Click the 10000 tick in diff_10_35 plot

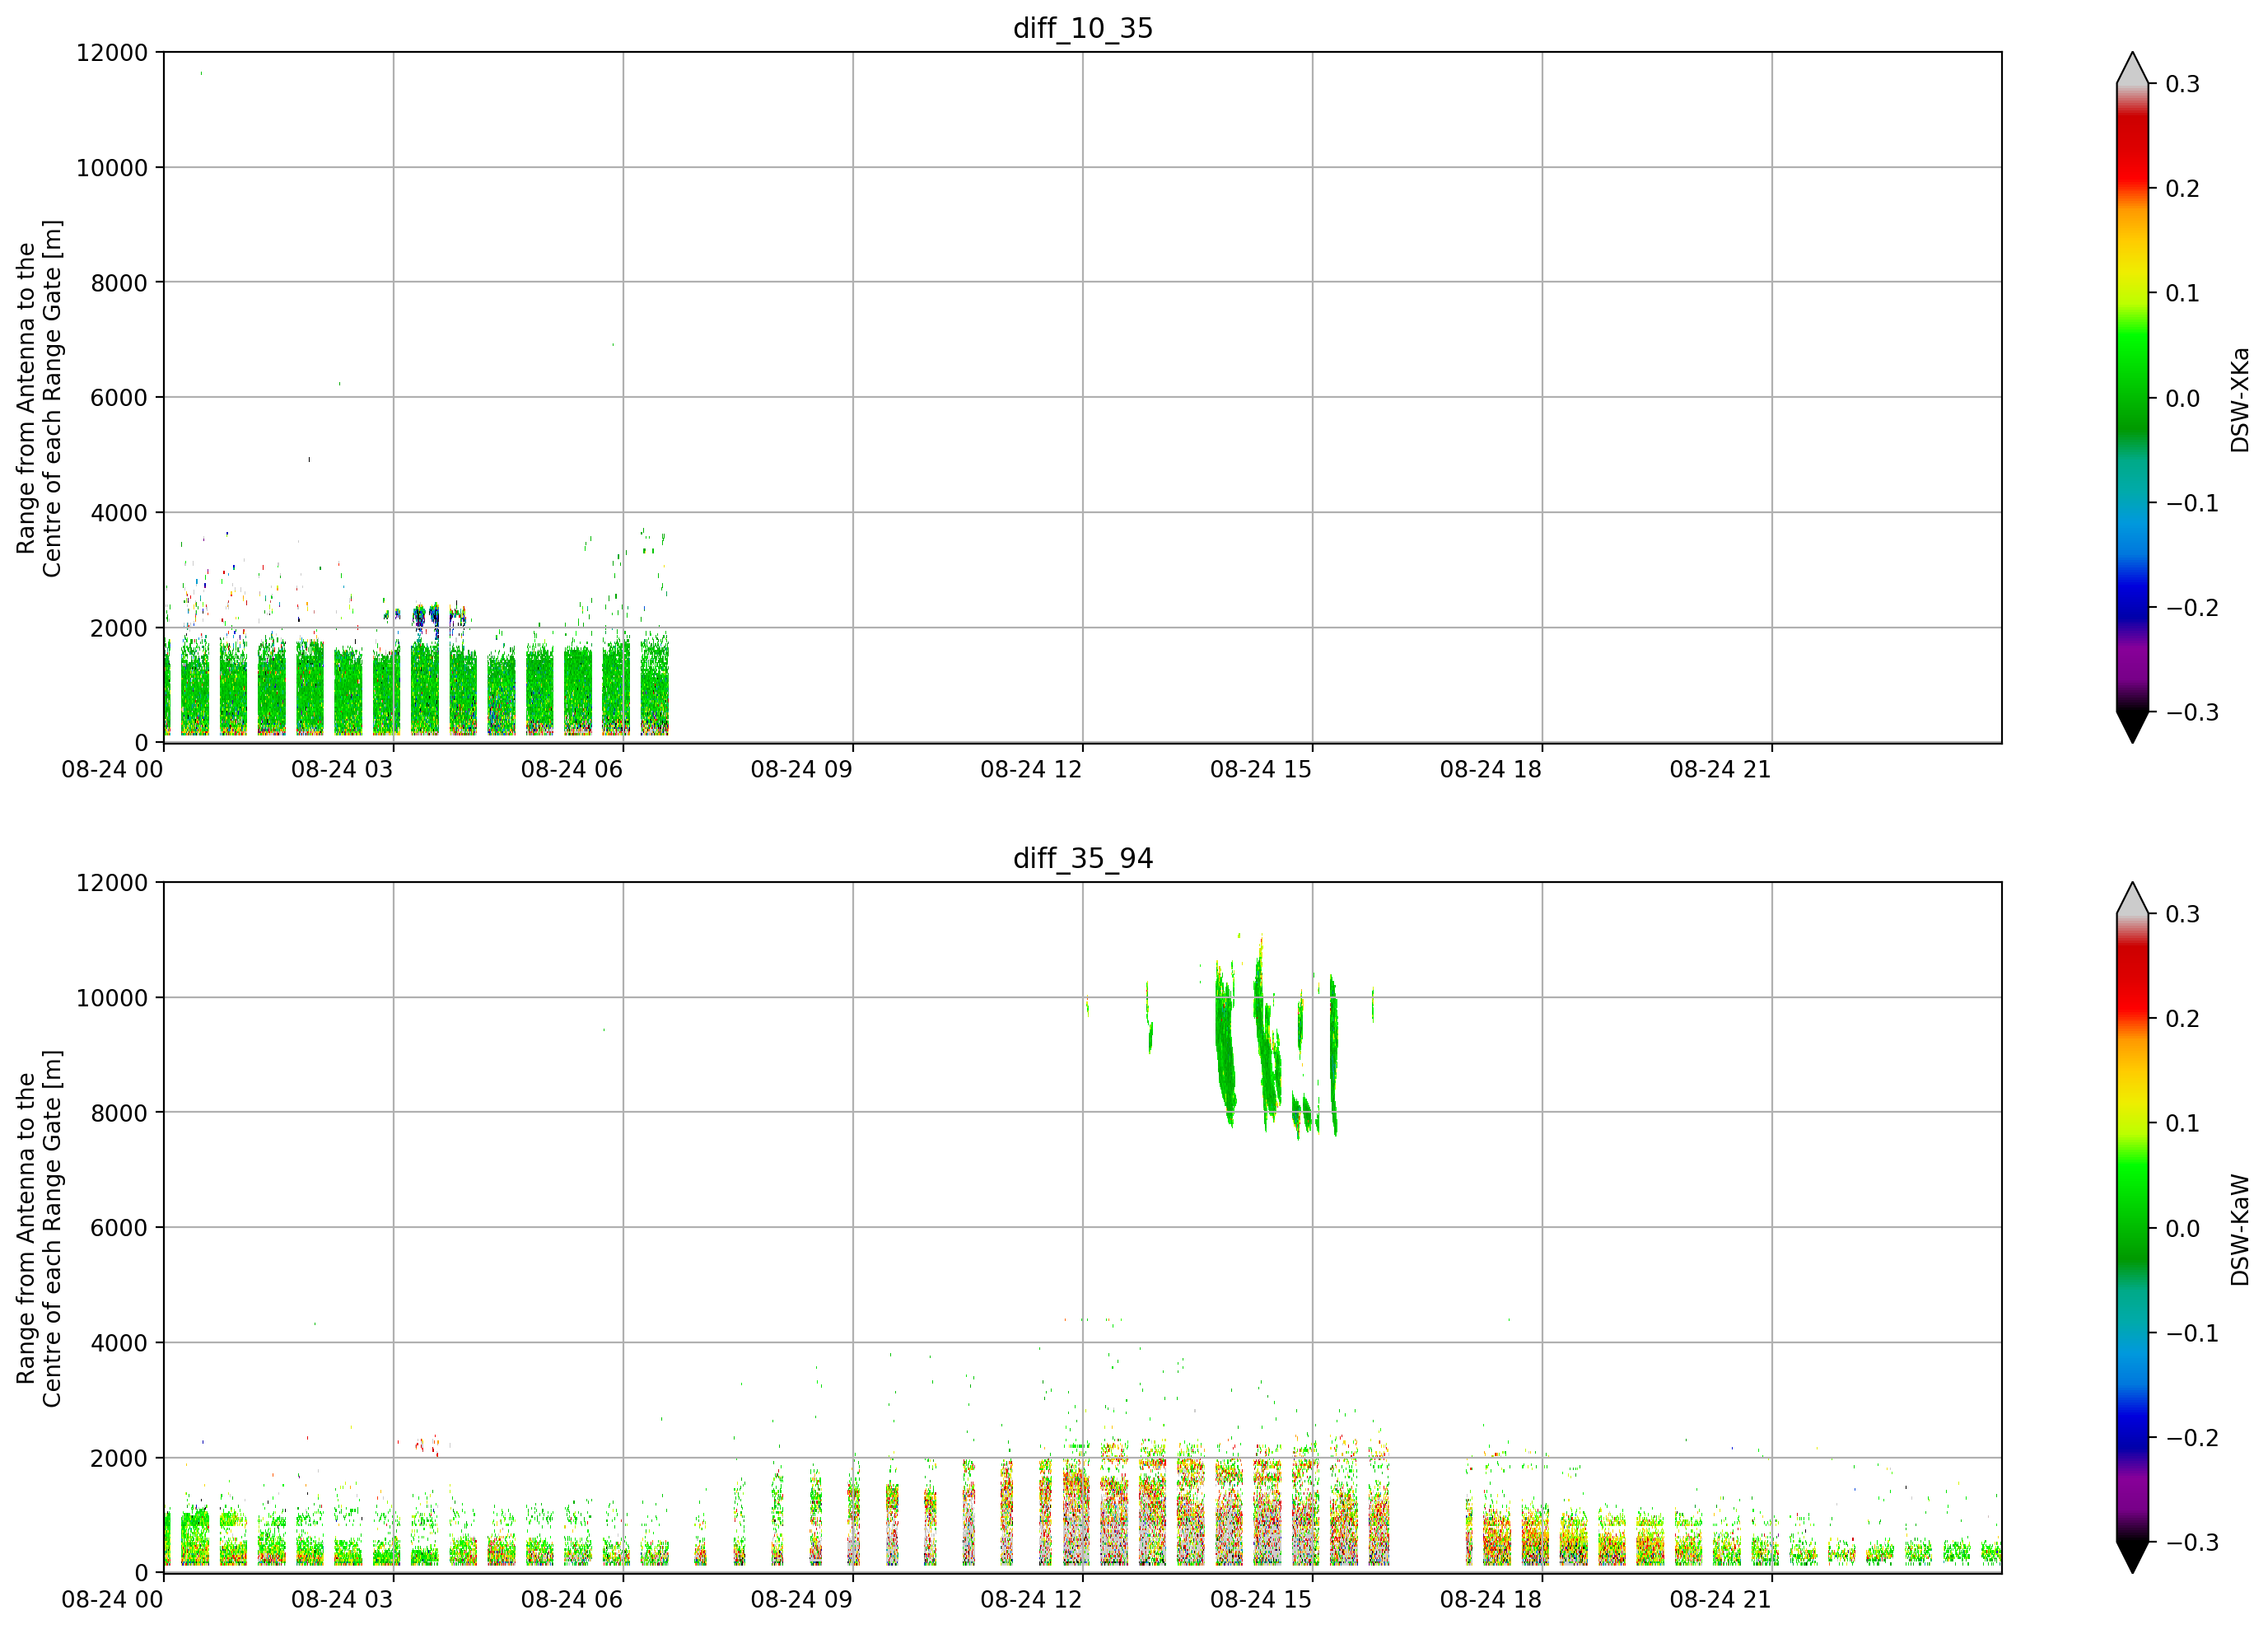pos(111,168)
